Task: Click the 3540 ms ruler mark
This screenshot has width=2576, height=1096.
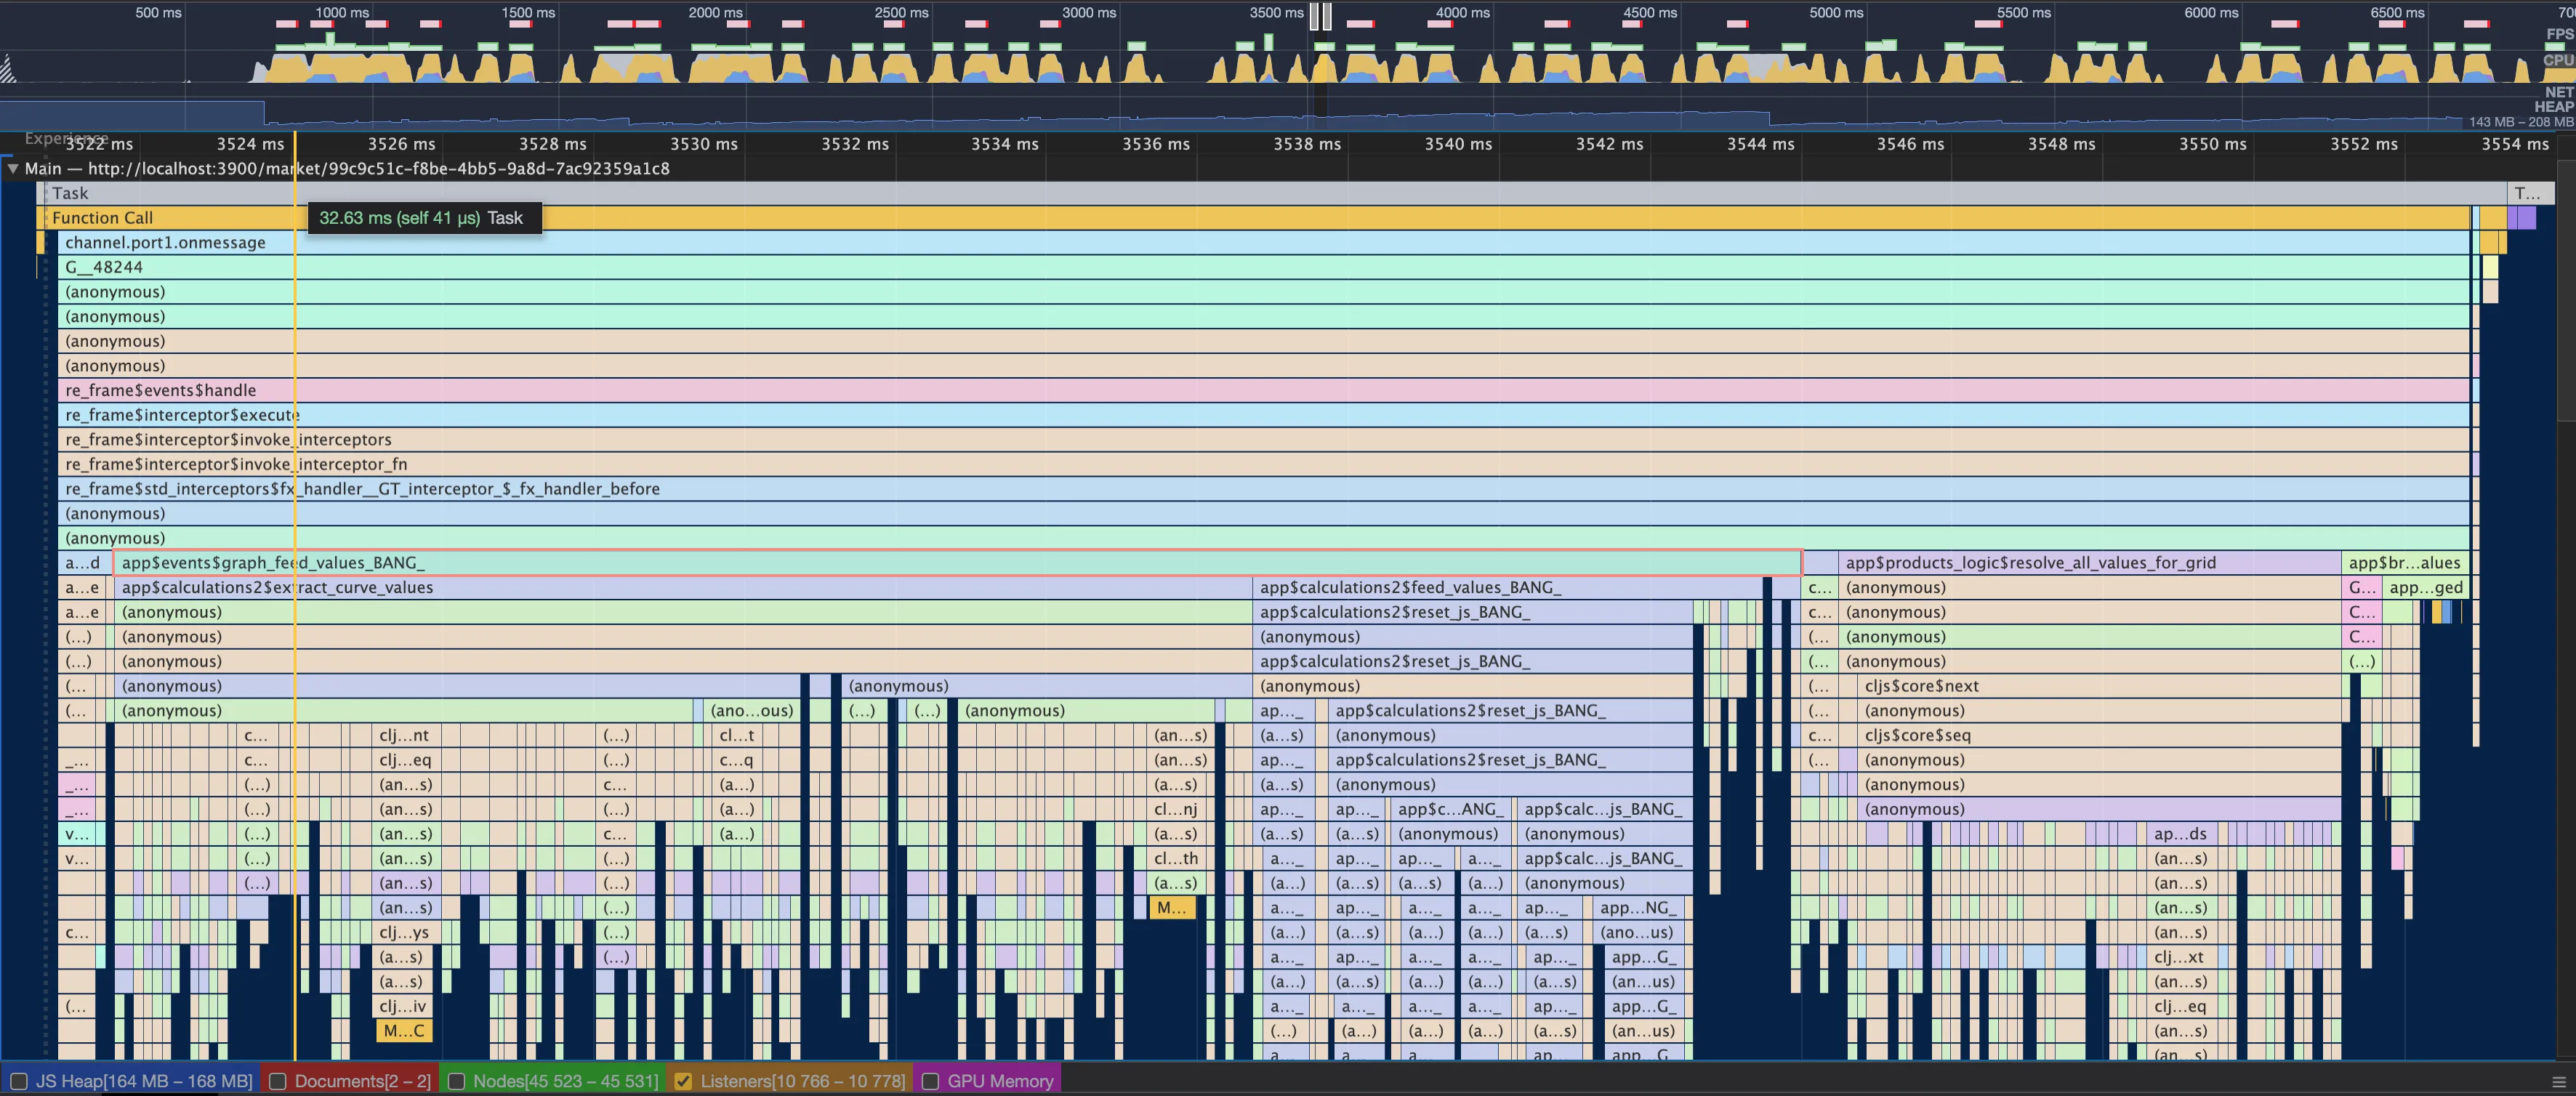Action: coord(1457,144)
